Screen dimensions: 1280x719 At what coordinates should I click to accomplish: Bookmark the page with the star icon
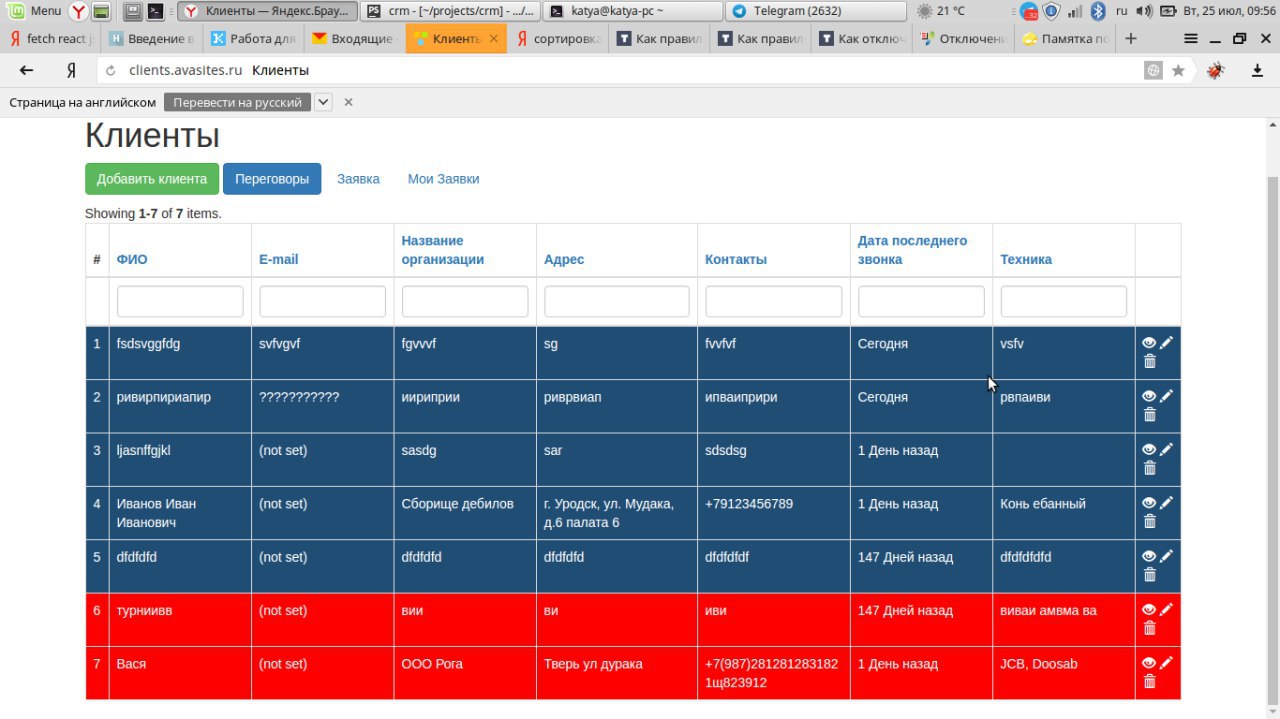pos(1178,70)
